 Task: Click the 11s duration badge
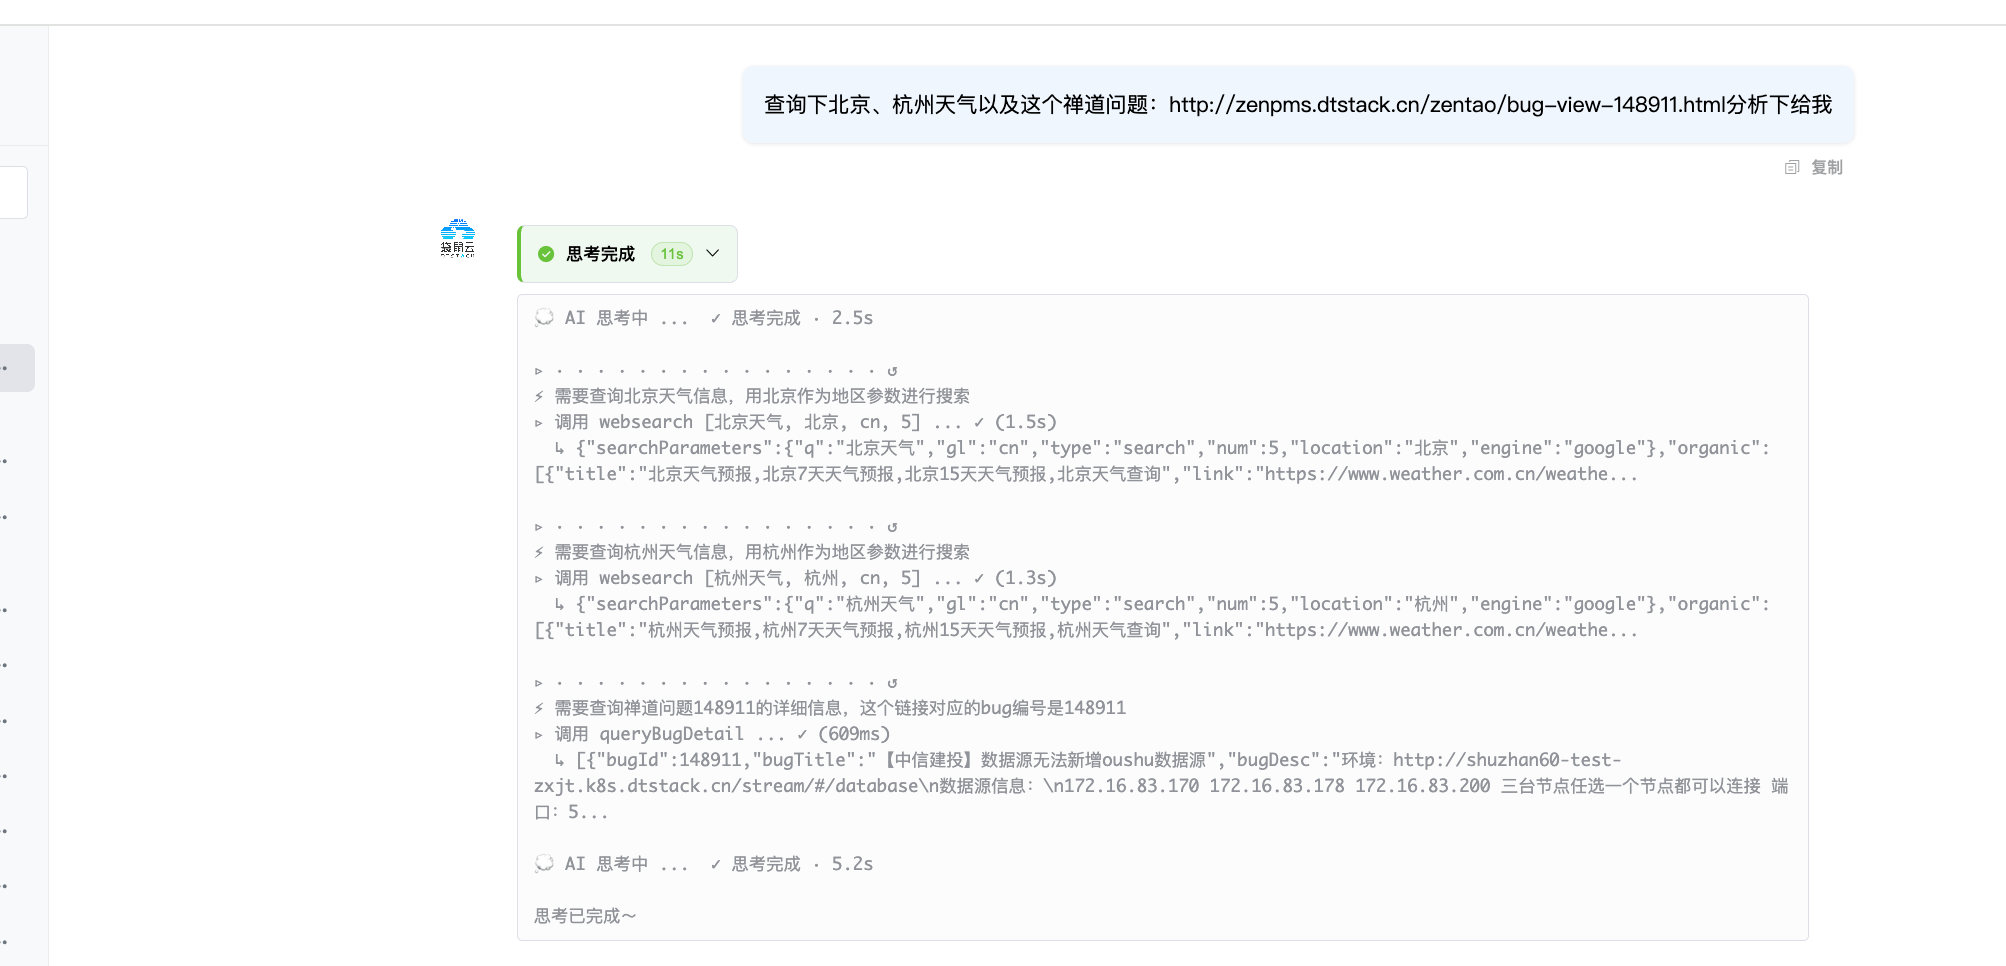pos(672,254)
